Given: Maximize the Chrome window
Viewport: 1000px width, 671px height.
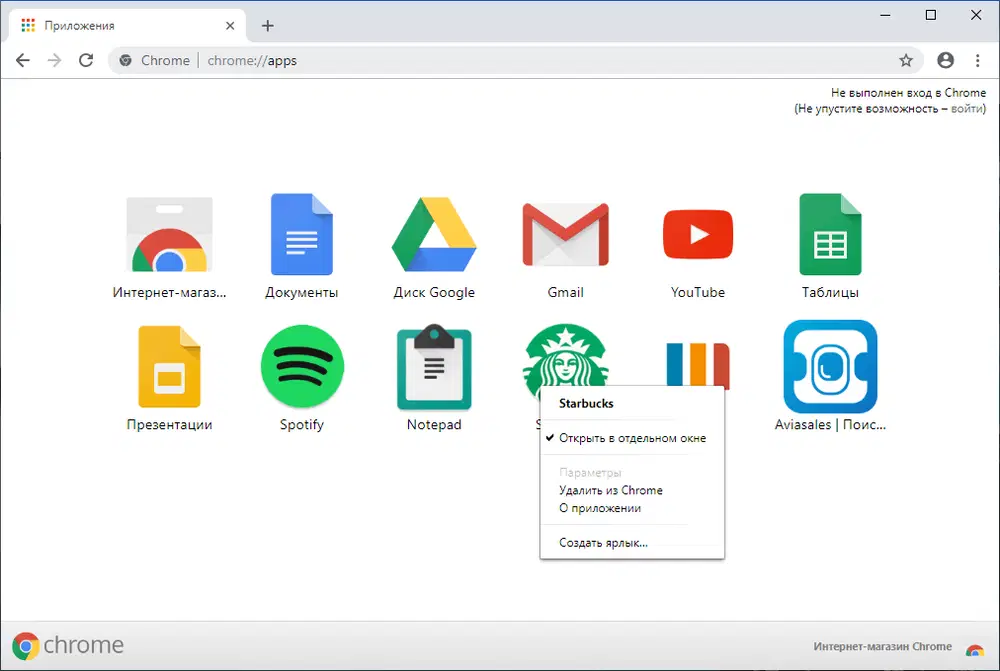Looking at the screenshot, I should [930, 15].
